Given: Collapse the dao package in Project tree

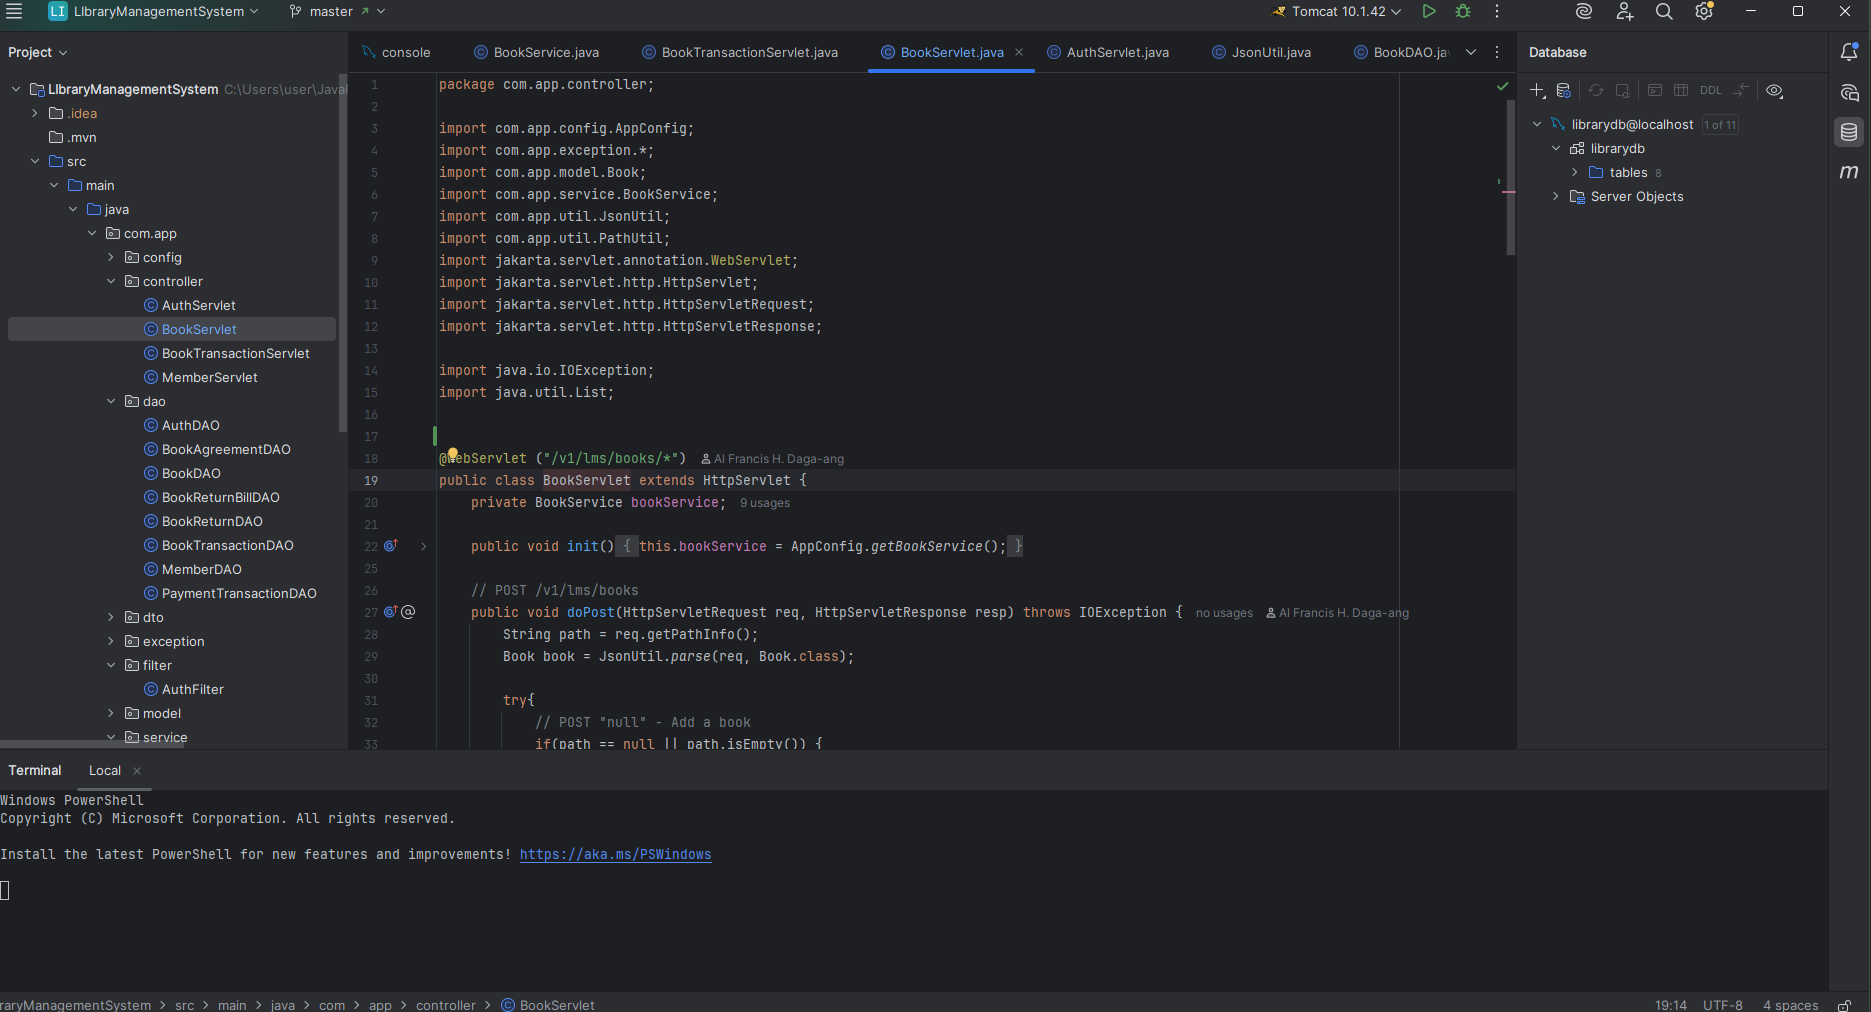Looking at the screenshot, I should [x=111, y=402].
